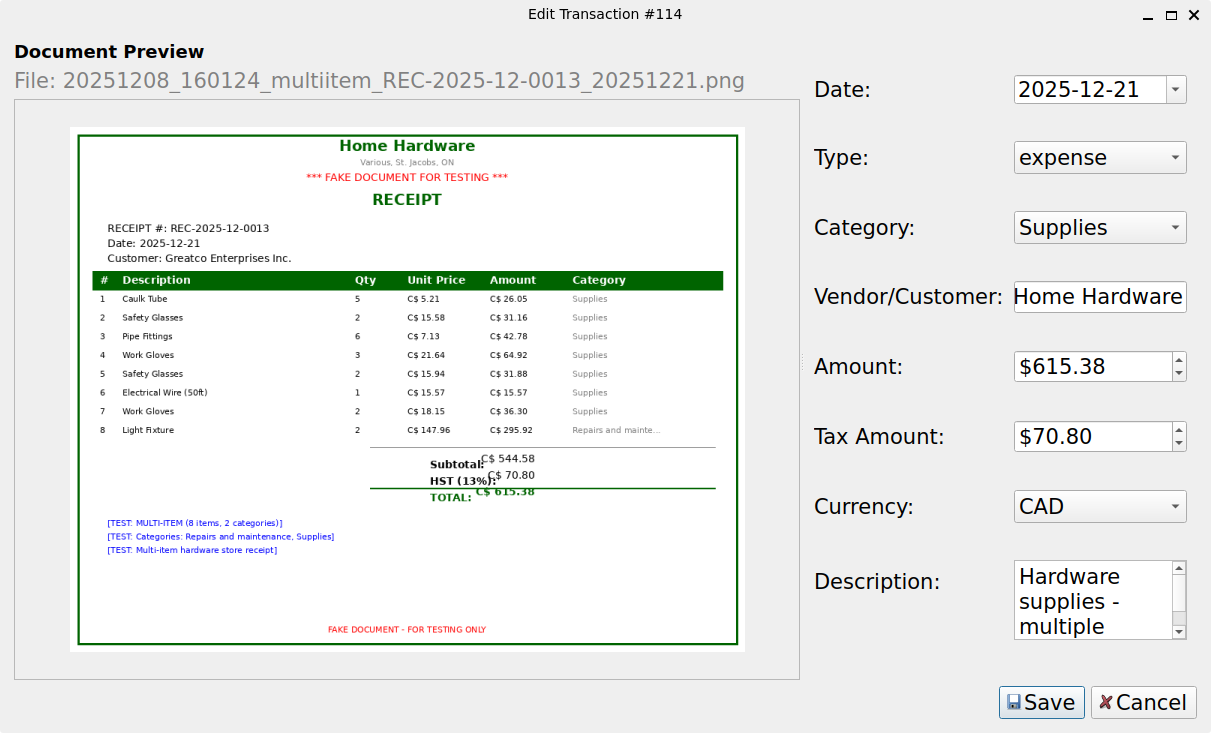Decrease Tax Amount using its down stepper
Viewport: 1211px width, 733px height.
click(1179, 443)
